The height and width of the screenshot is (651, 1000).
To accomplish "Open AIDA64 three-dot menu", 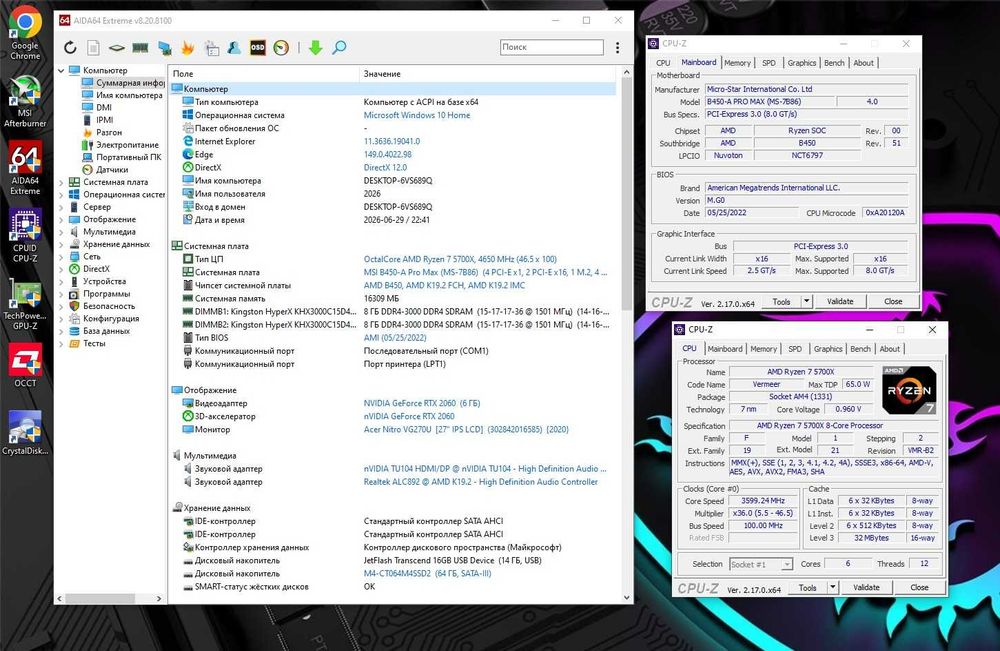I will coord(617,48).
